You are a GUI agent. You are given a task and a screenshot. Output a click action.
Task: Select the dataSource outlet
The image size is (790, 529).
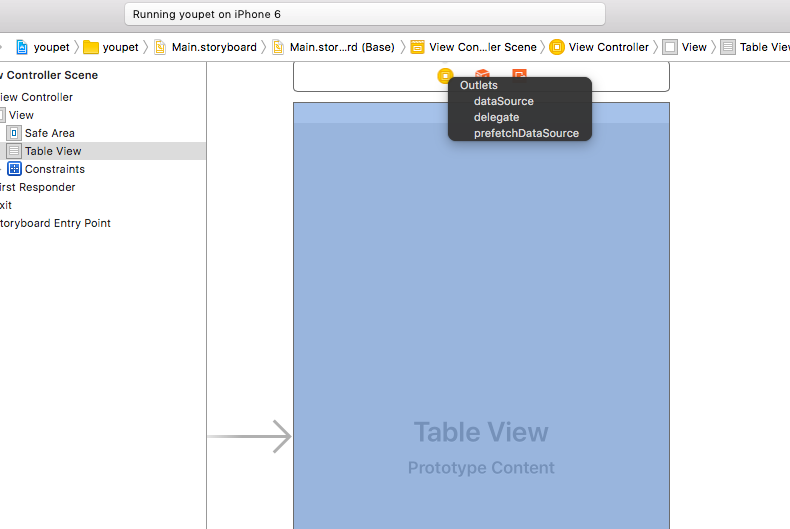(x=503, y=101)
